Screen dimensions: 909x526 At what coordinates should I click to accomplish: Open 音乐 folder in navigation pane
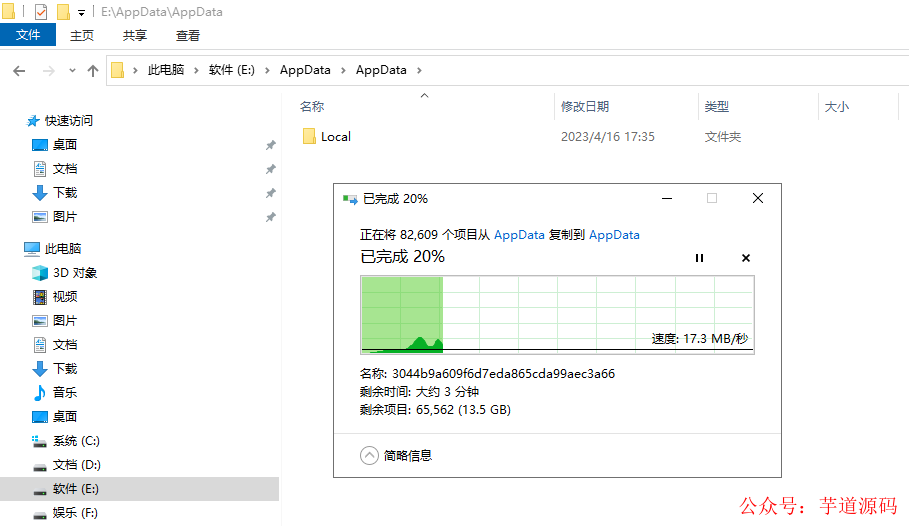(65, 393)
